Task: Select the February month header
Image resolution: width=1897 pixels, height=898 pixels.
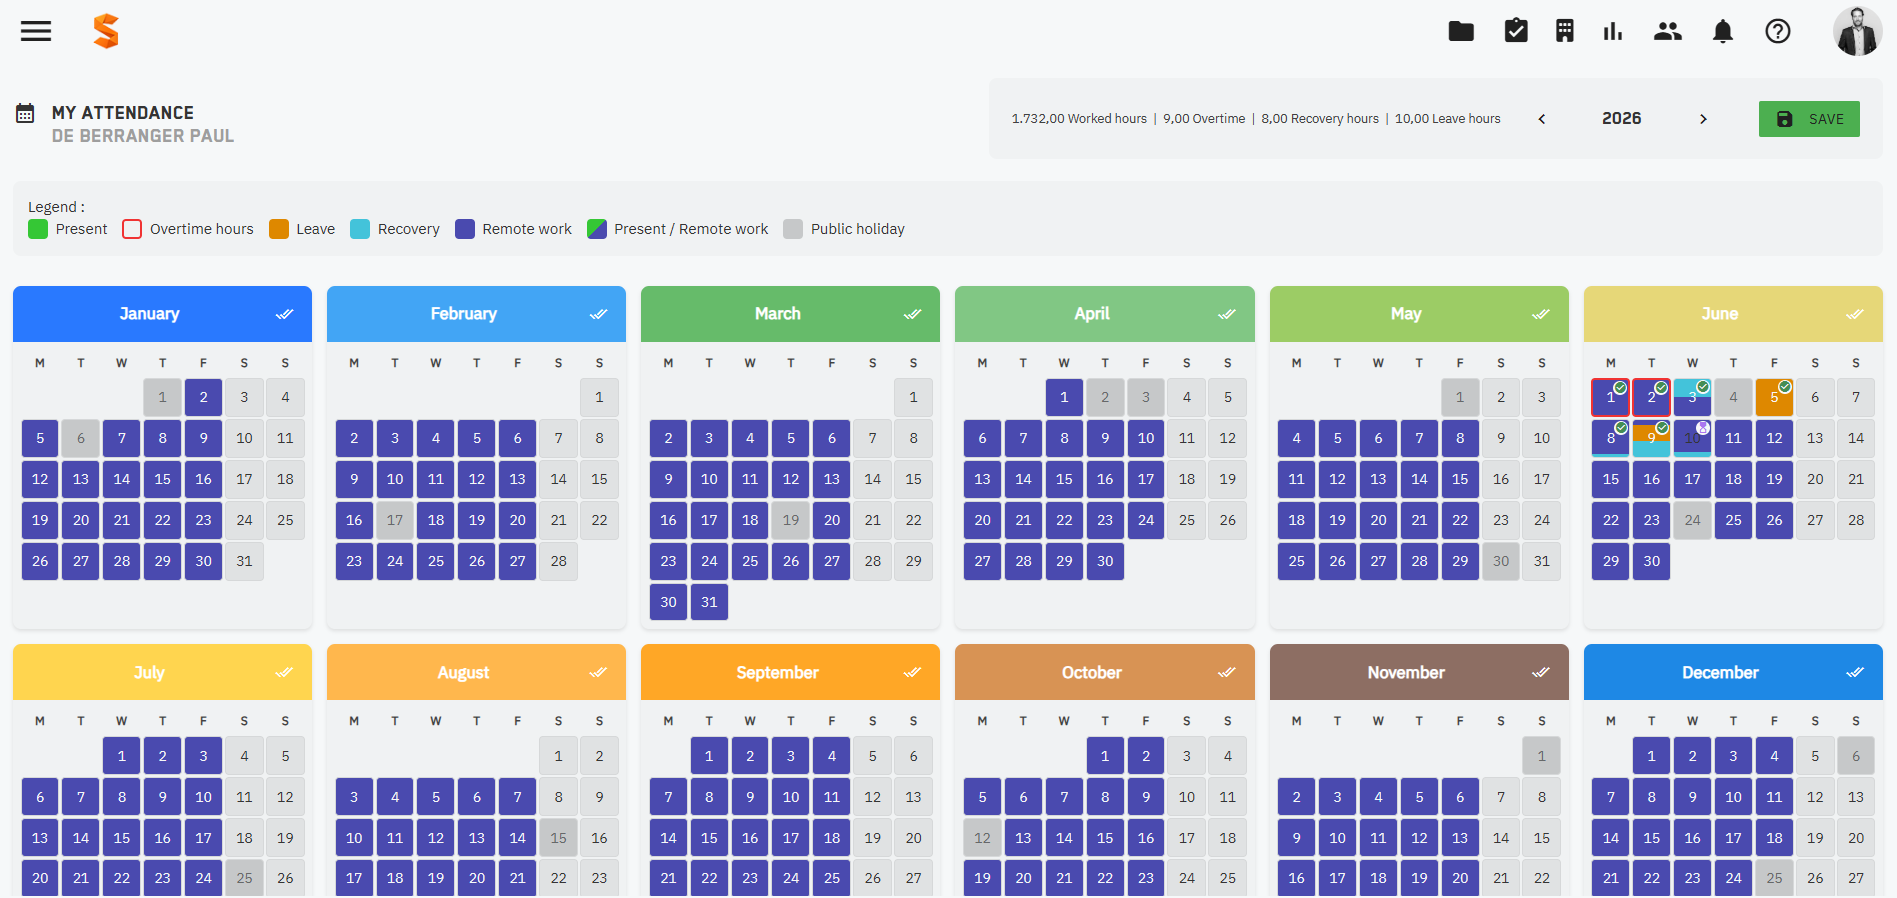Action: [x=476, y=314]
